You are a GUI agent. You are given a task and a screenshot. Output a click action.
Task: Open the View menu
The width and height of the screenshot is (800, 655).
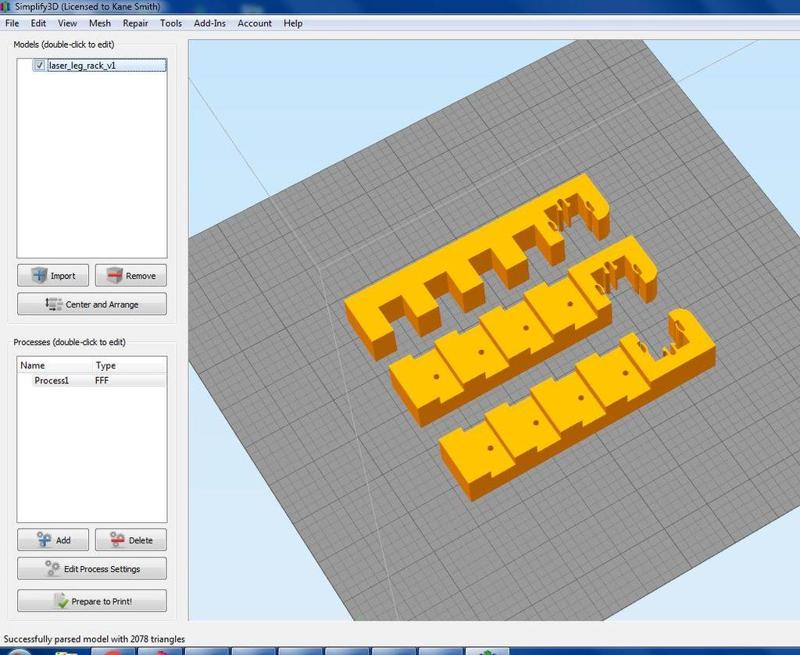pos(67,23)
